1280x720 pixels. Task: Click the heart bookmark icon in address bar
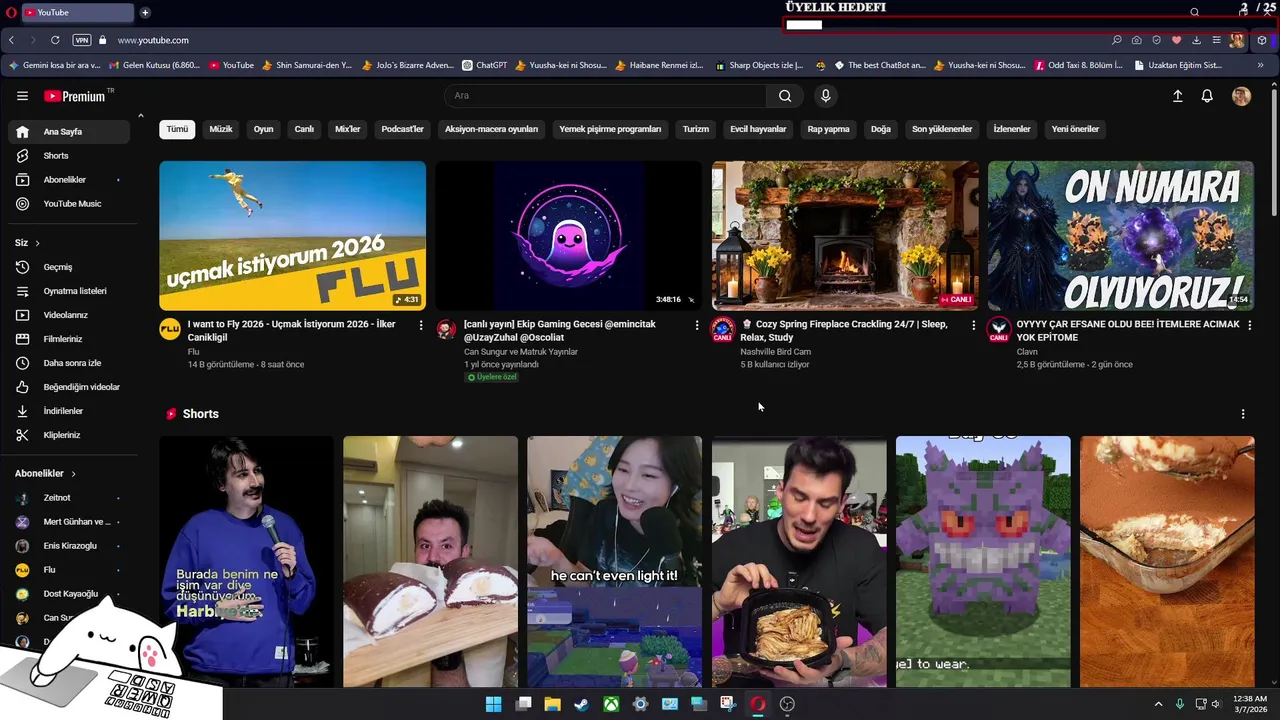[1176, 40]
